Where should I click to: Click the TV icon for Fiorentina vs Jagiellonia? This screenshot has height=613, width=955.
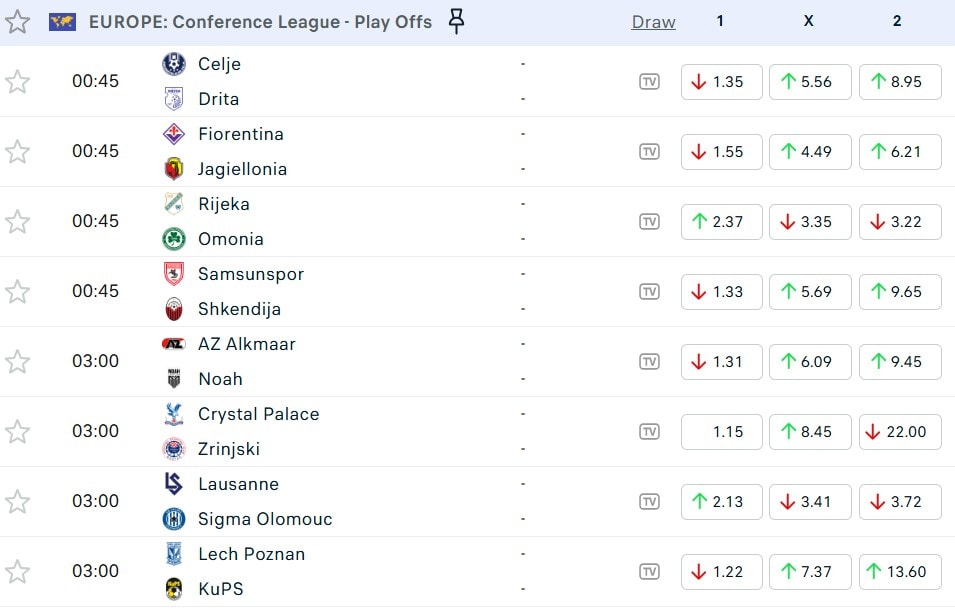pyautogui.click(x=649, y=152)
